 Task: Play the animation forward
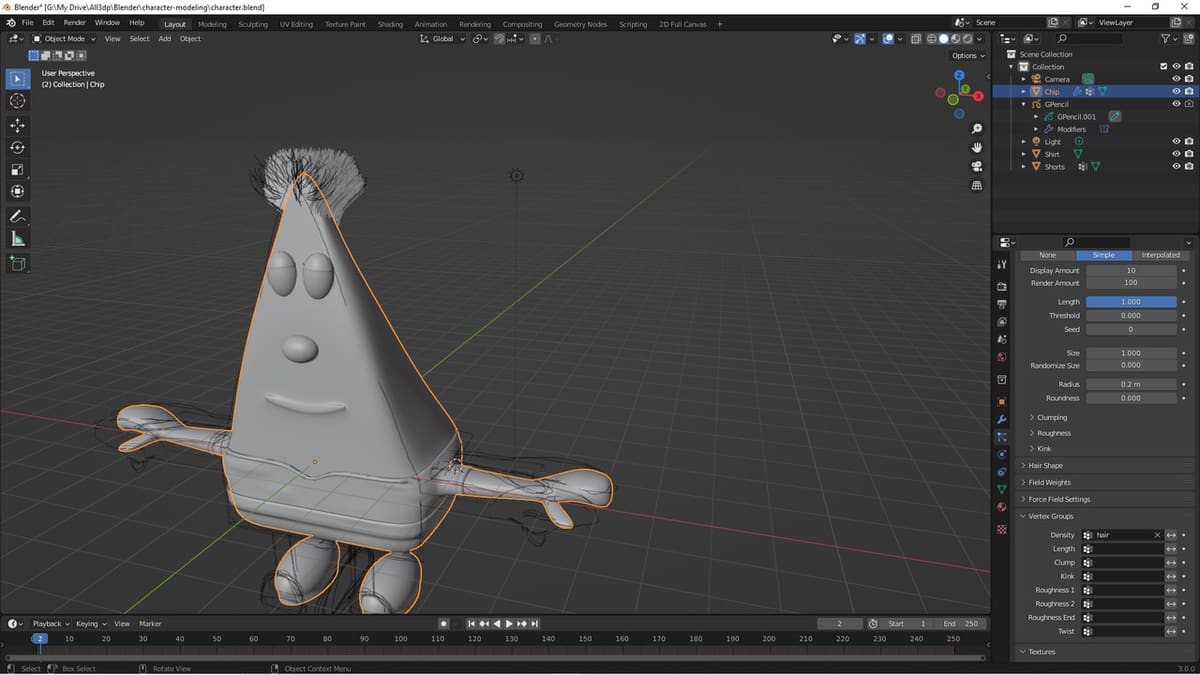(x=509, y=624)
